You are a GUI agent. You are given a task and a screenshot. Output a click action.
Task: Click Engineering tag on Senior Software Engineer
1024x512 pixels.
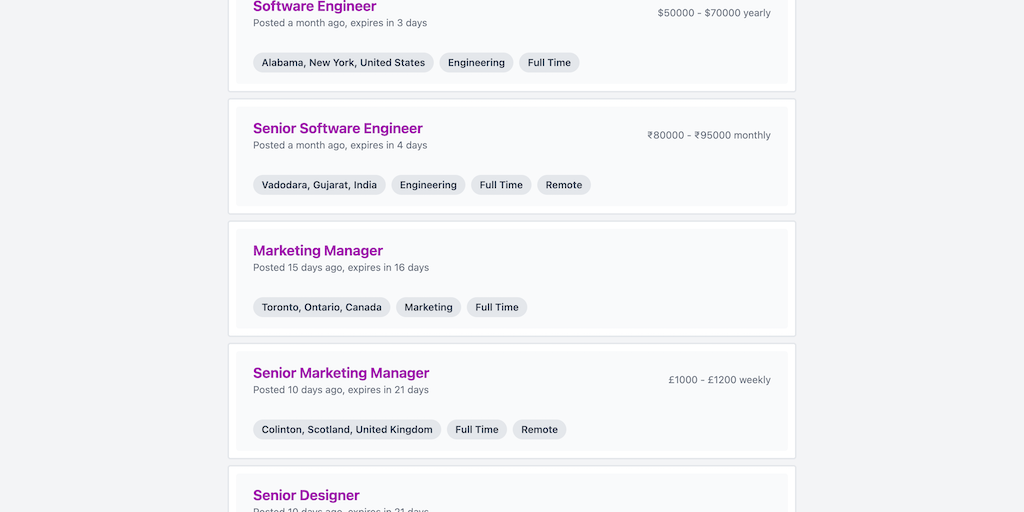(x=428, y=185)
